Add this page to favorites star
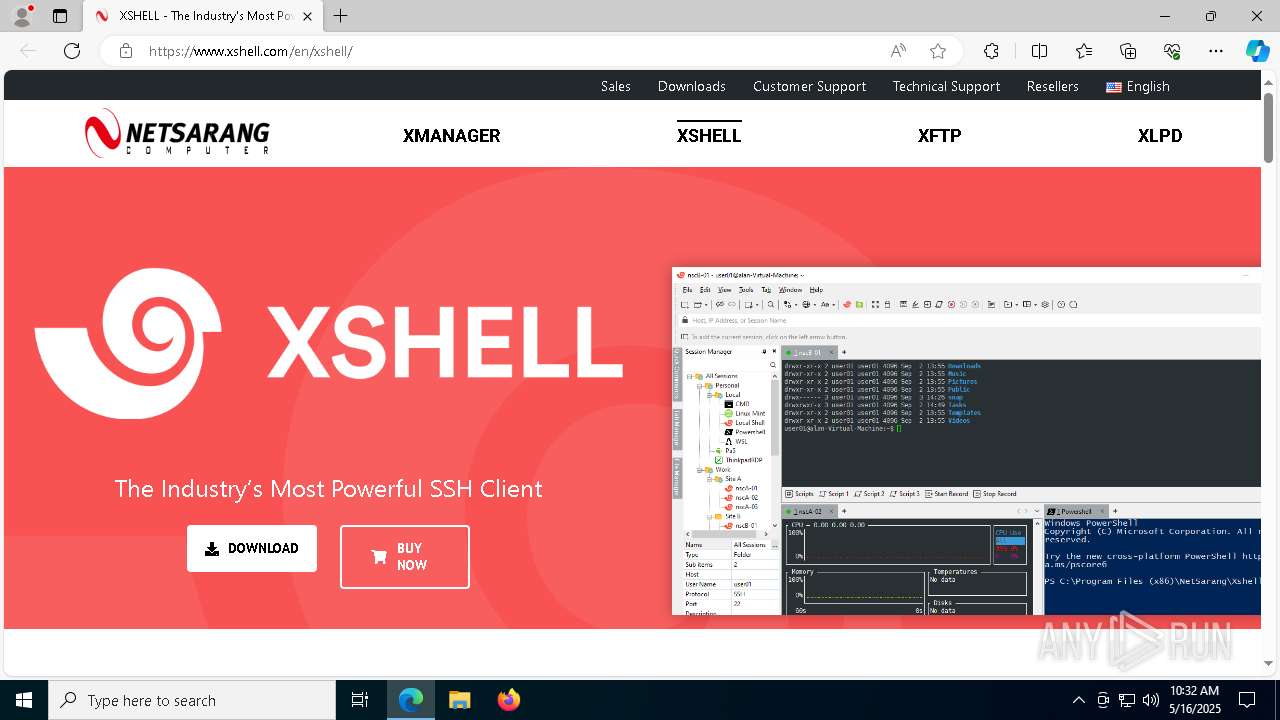 [x=937, y=51]
